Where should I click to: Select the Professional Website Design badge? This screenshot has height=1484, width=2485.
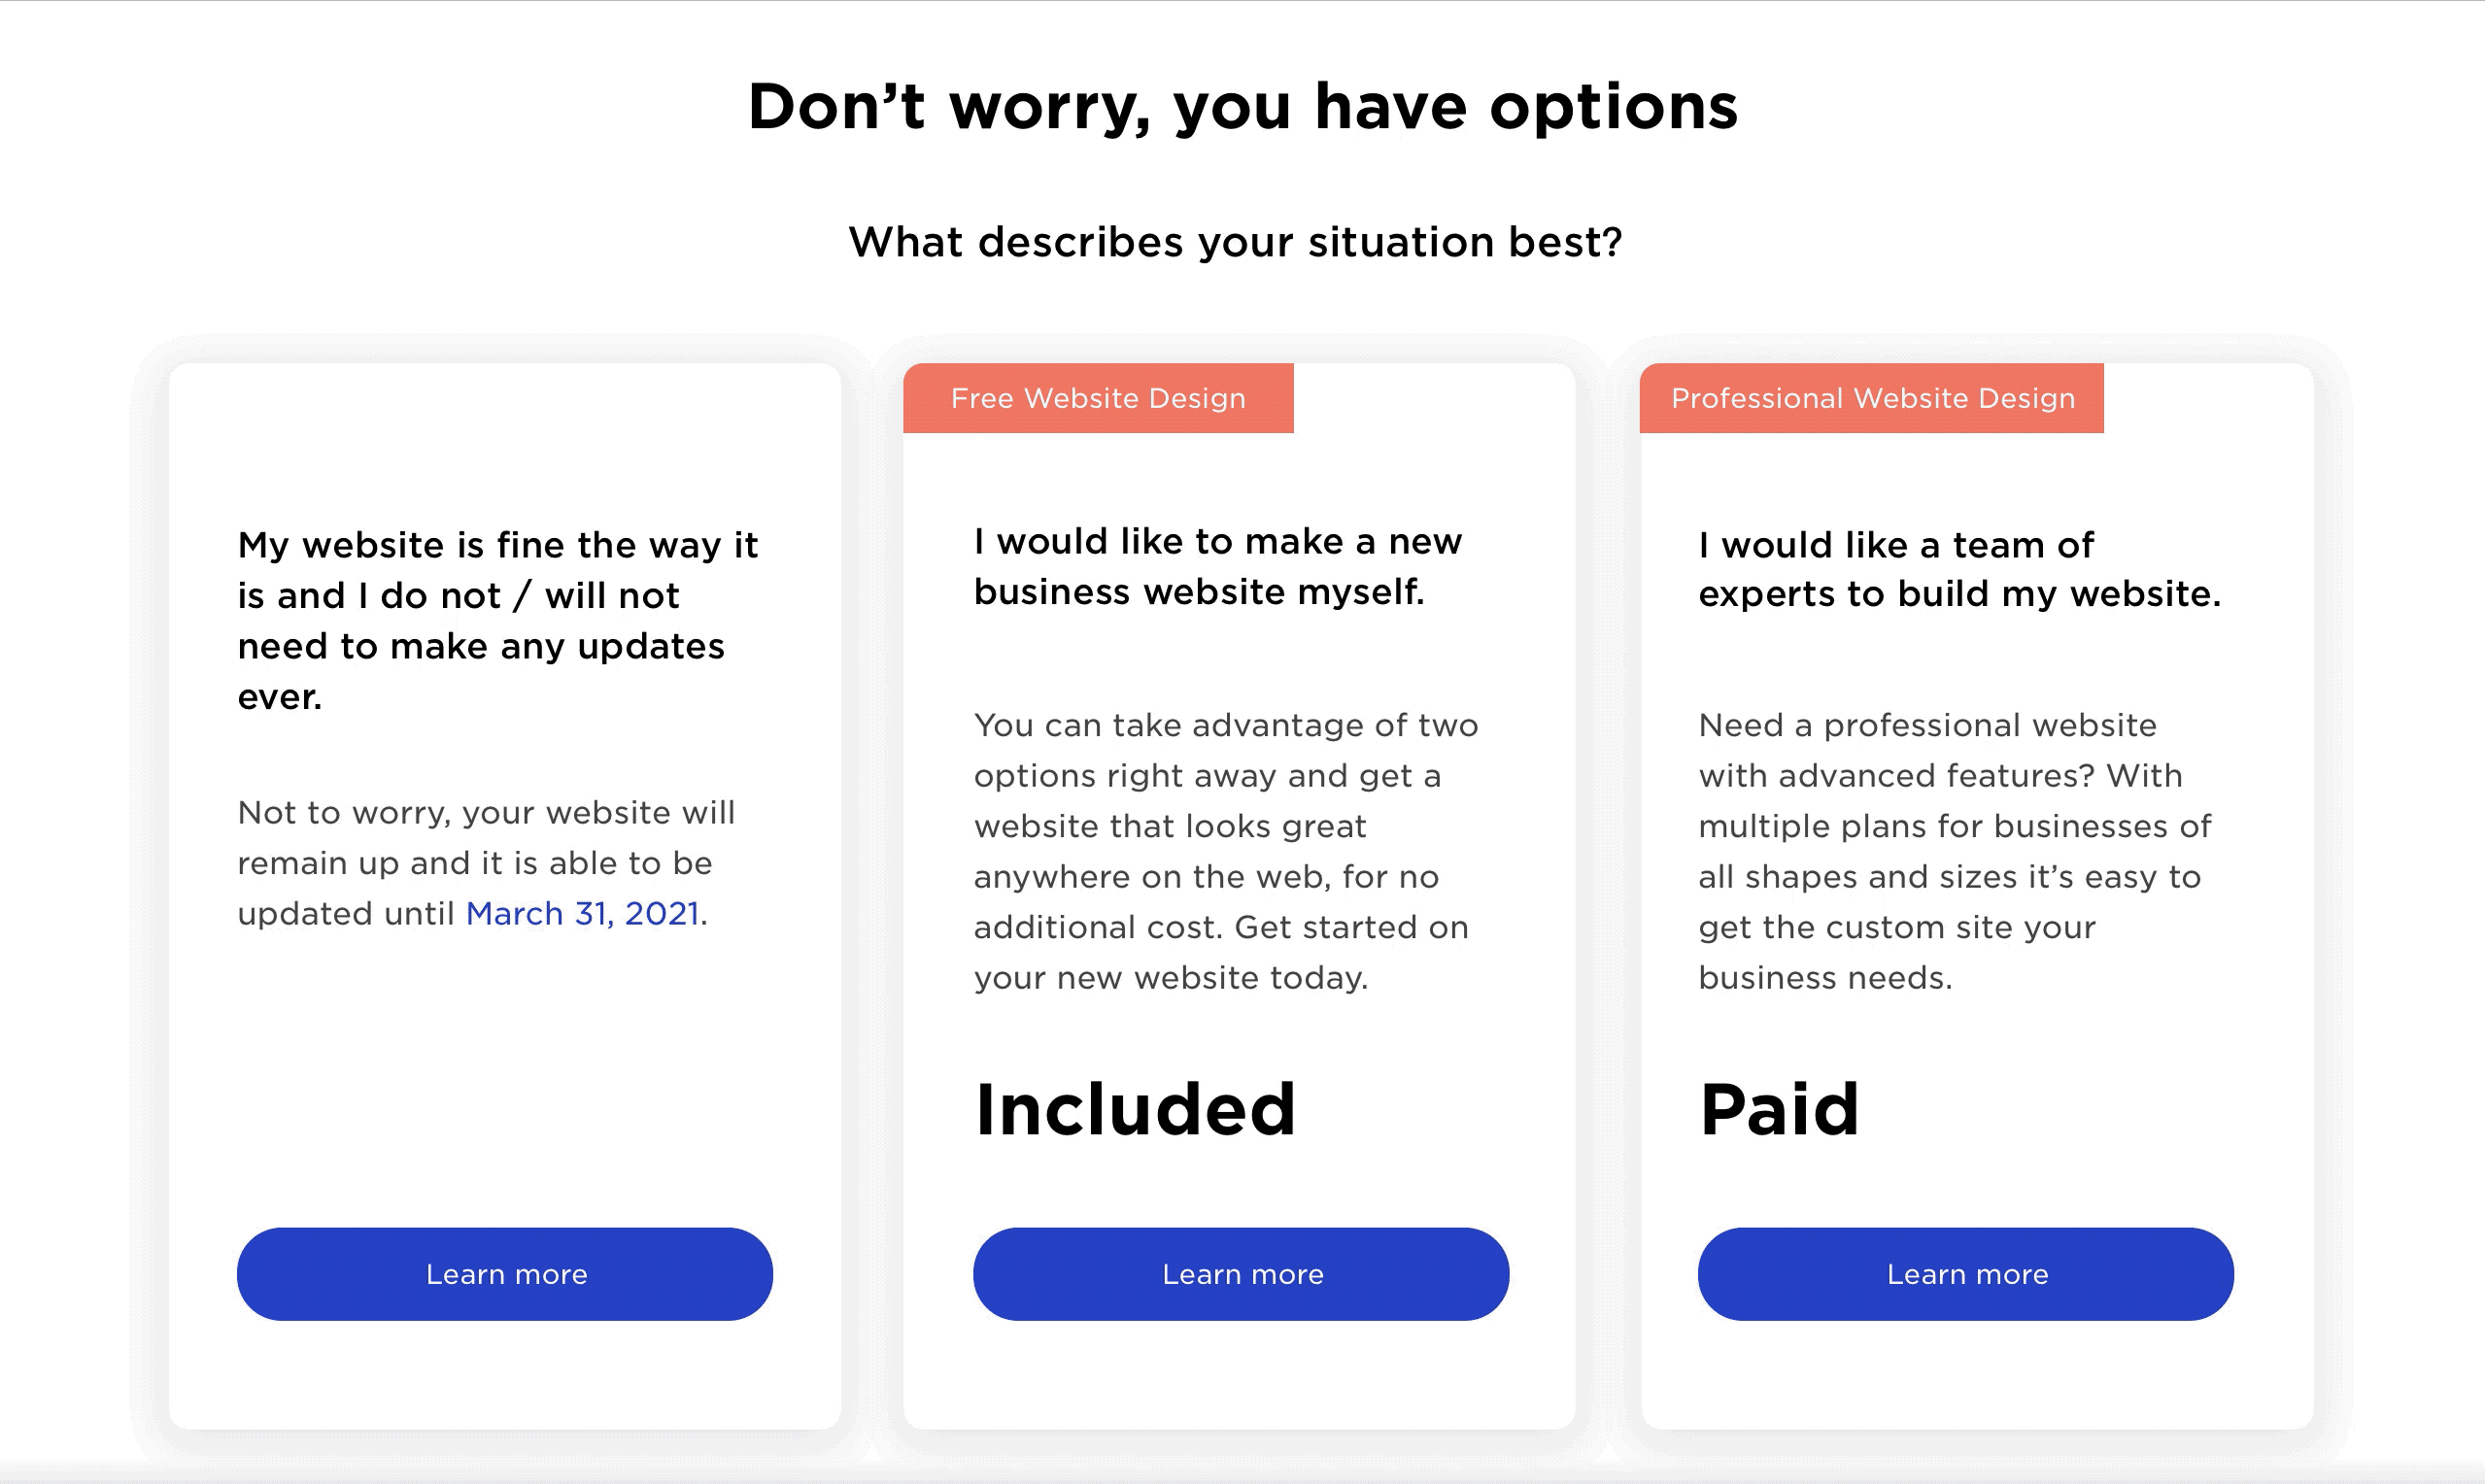tap(1871, 398)
